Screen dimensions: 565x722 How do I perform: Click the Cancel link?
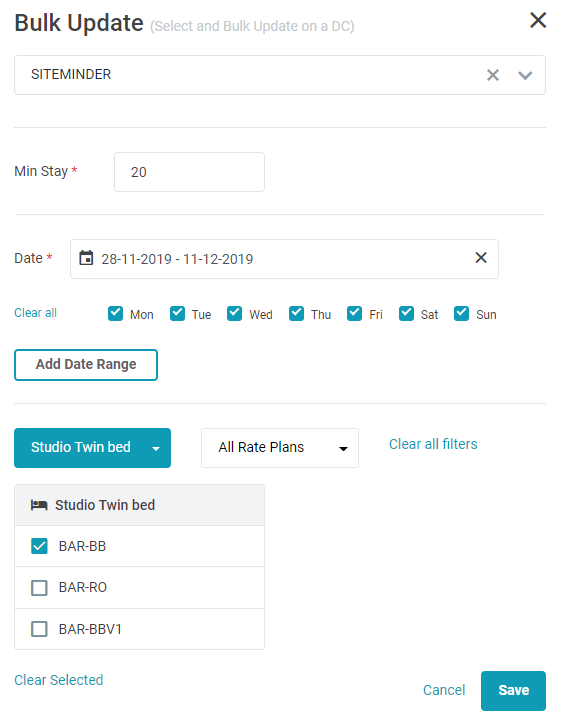(444, 690)
